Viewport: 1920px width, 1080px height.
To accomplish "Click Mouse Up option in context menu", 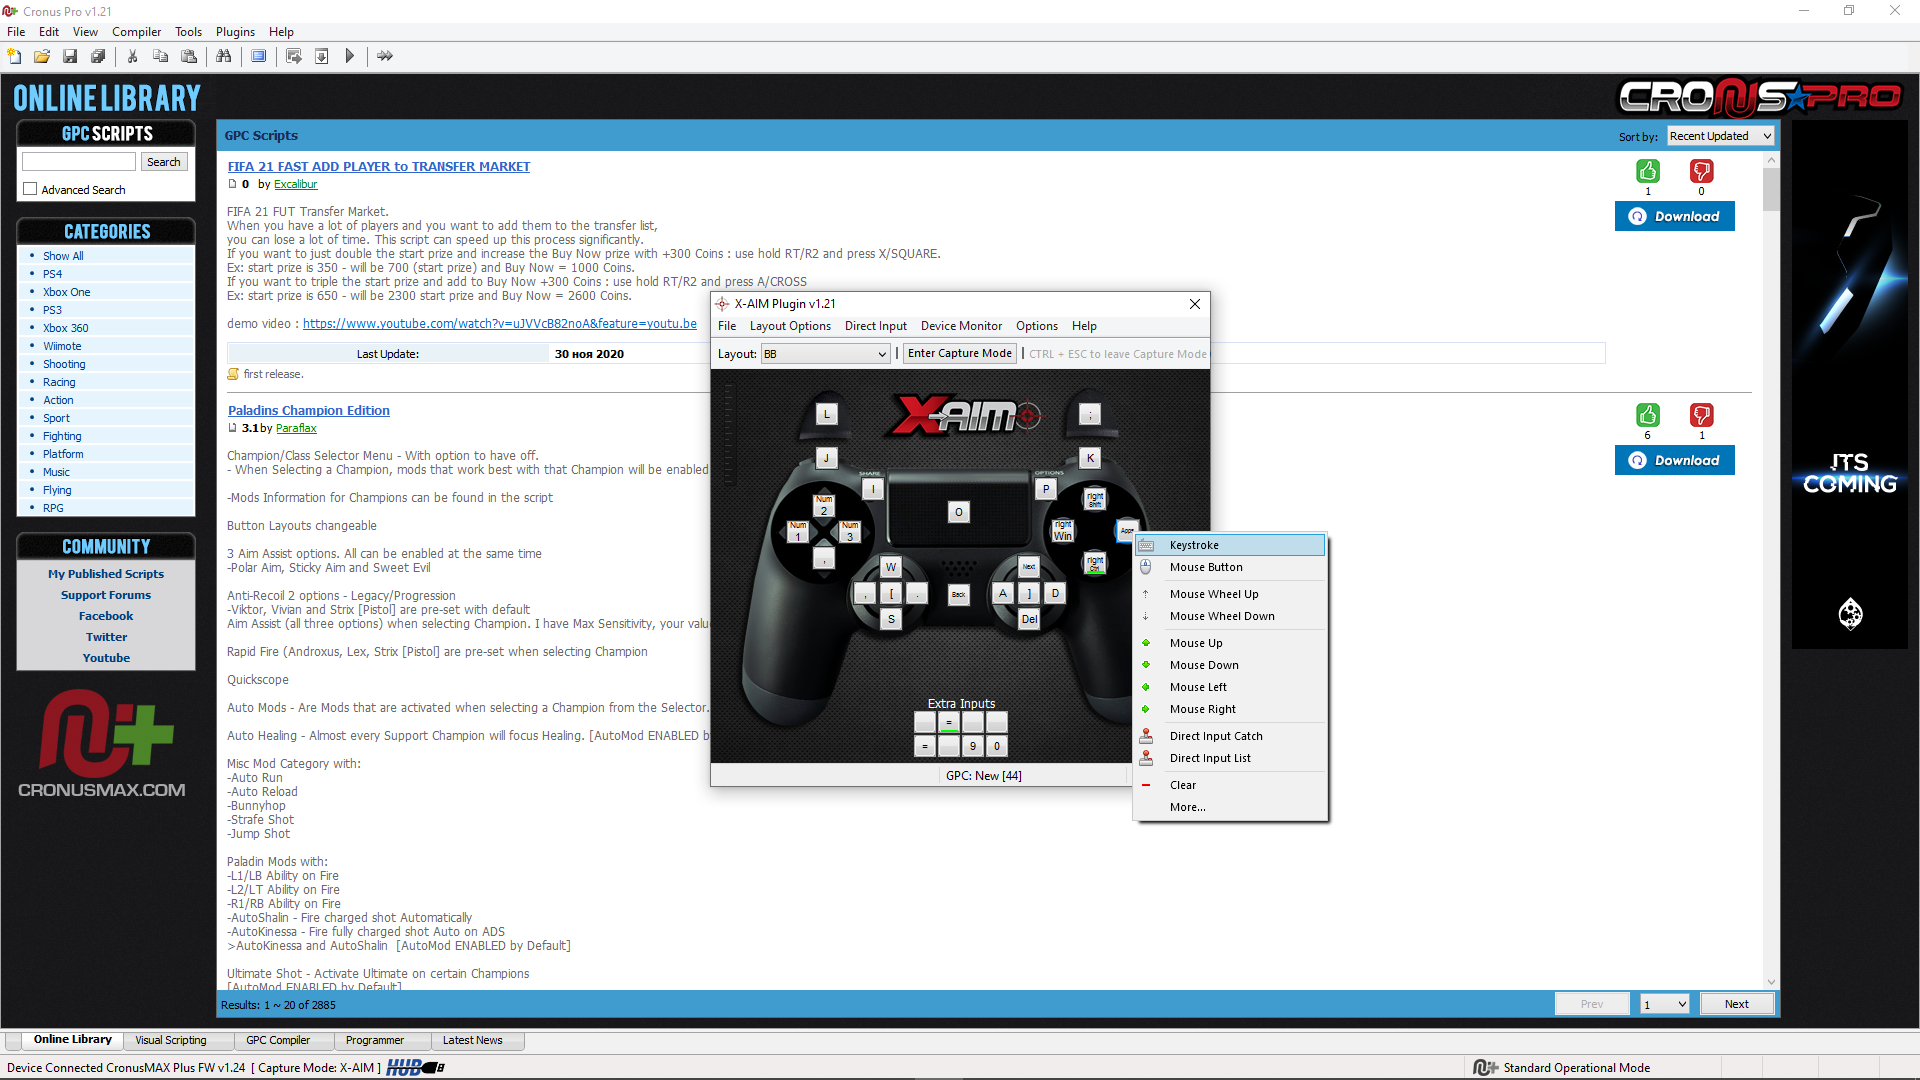I will pos(1196,642).
